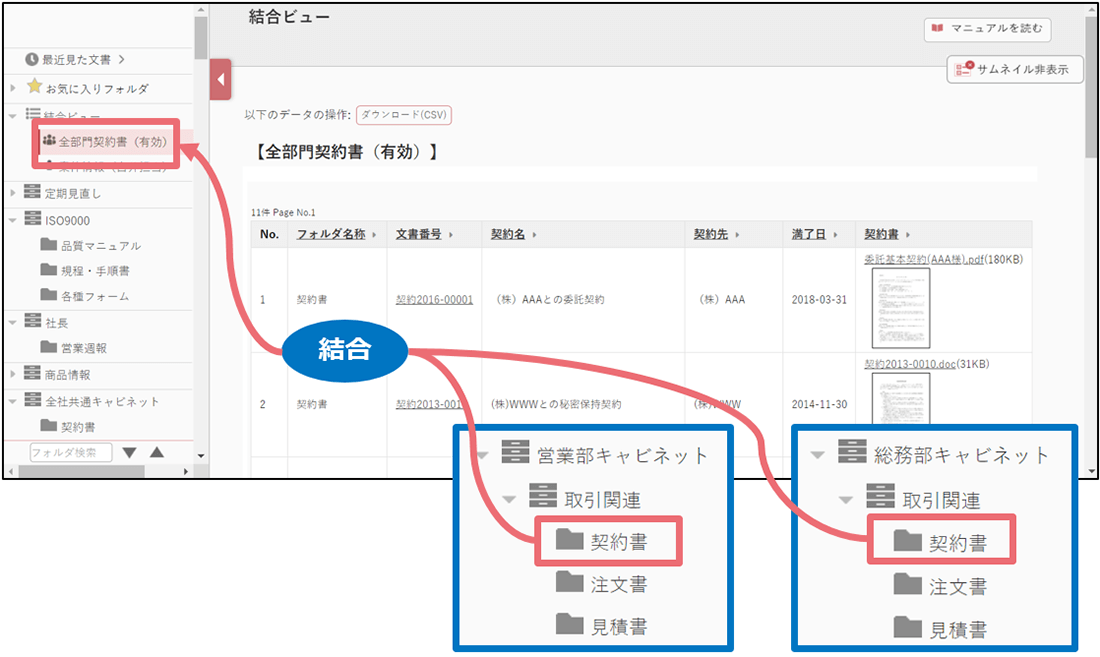Expand the 定期見直し cabinet
The height and width of the screenshot is (657, 1100).
(13, 193)
